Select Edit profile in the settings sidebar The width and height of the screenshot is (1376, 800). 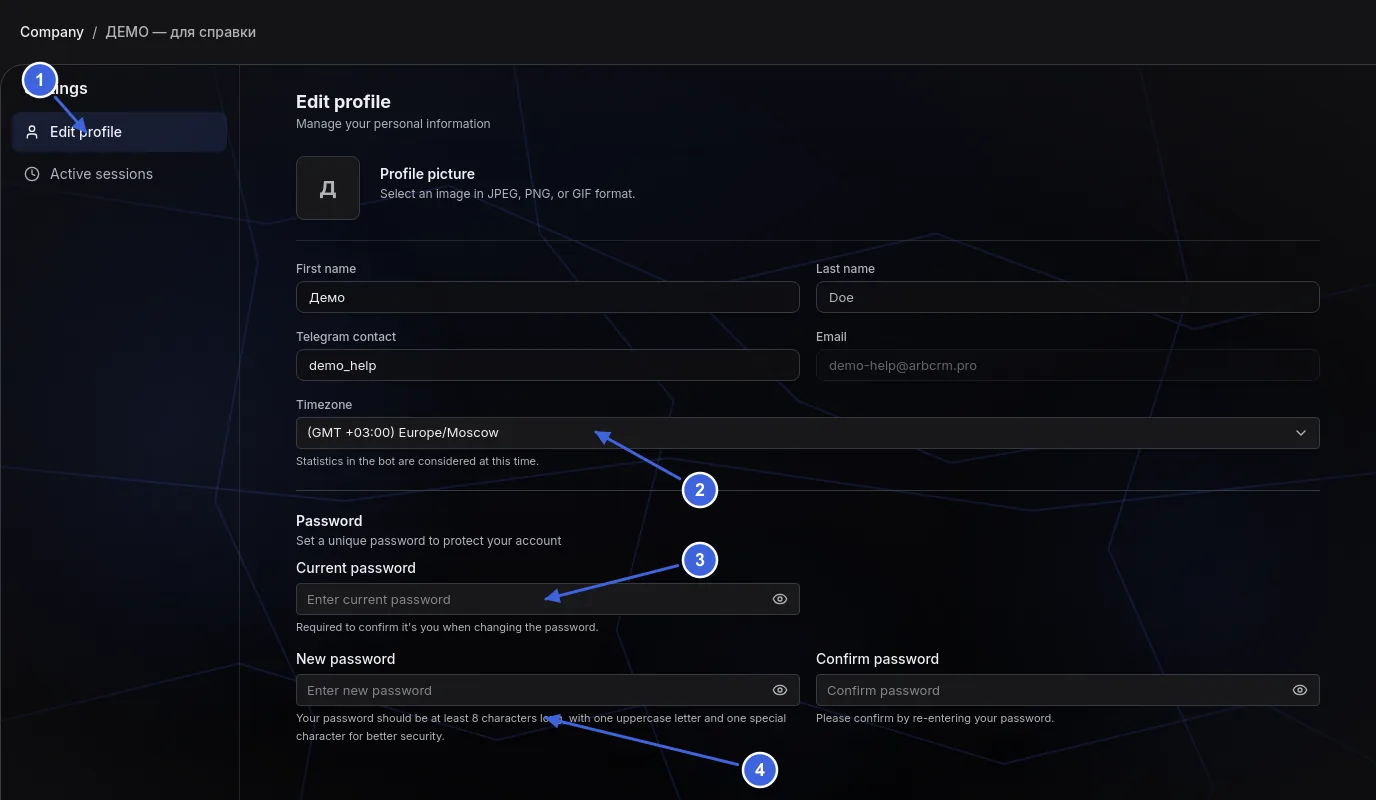pyautogui.click(x=119, y=132)
